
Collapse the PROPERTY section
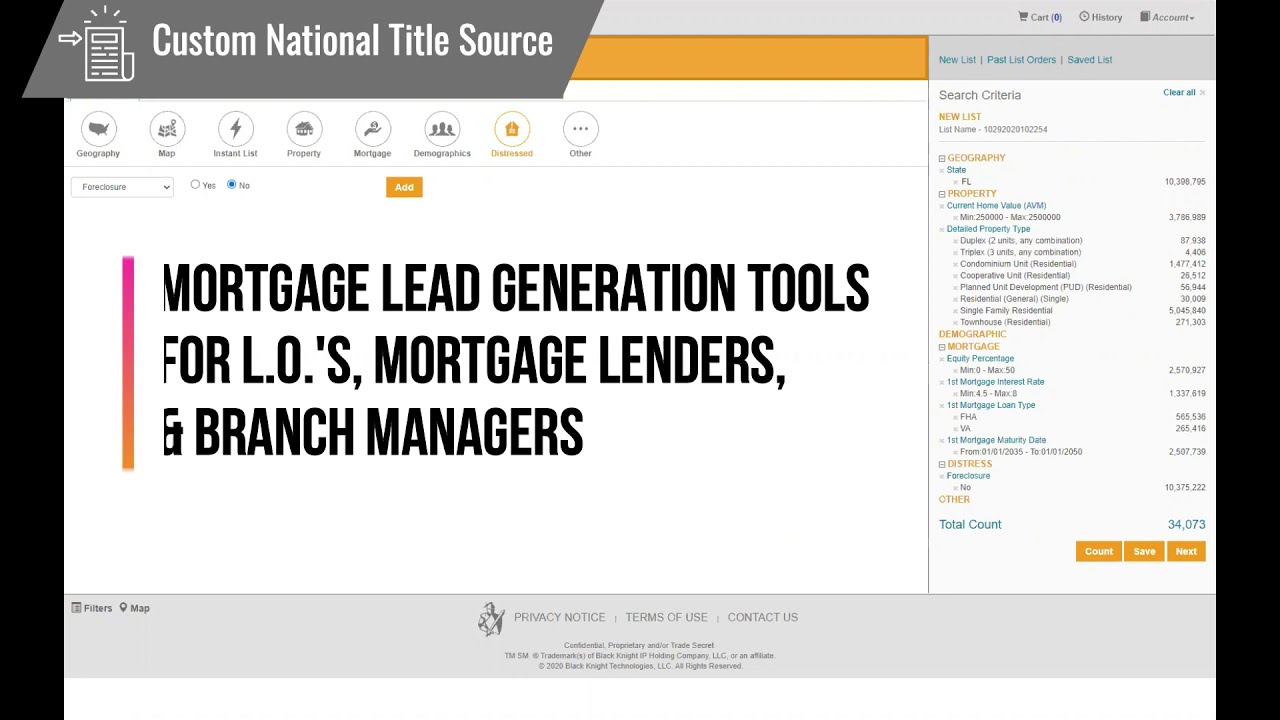(x=942, y=194)
